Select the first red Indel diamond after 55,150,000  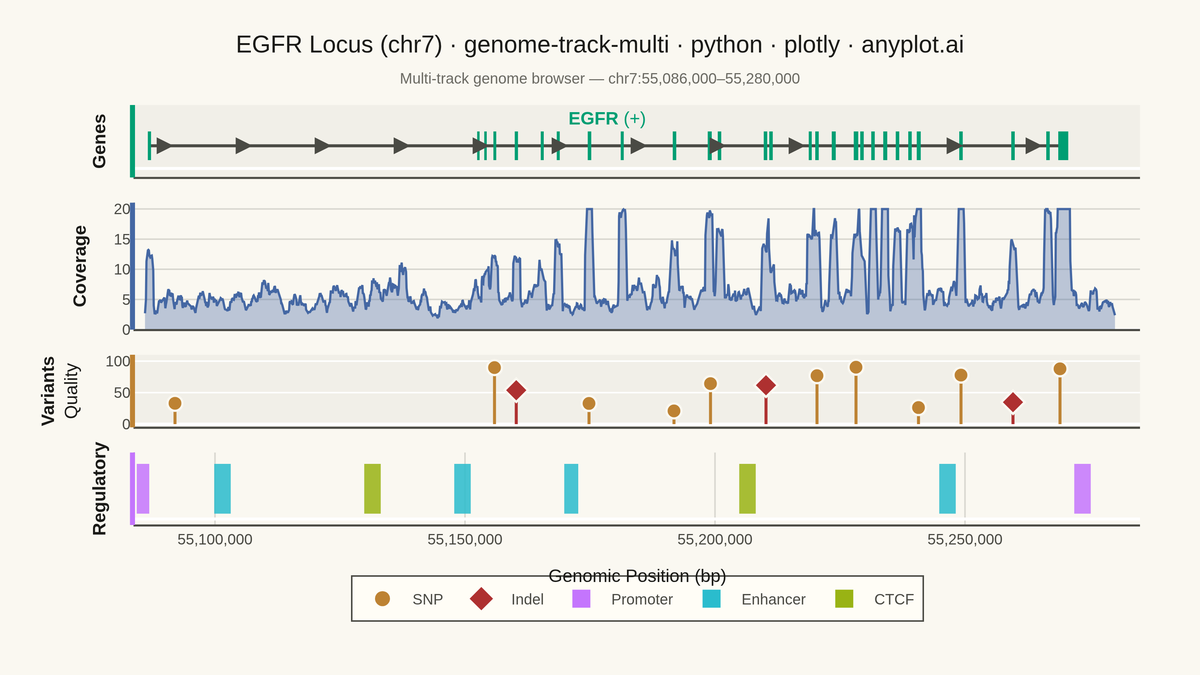coord(516,390)
